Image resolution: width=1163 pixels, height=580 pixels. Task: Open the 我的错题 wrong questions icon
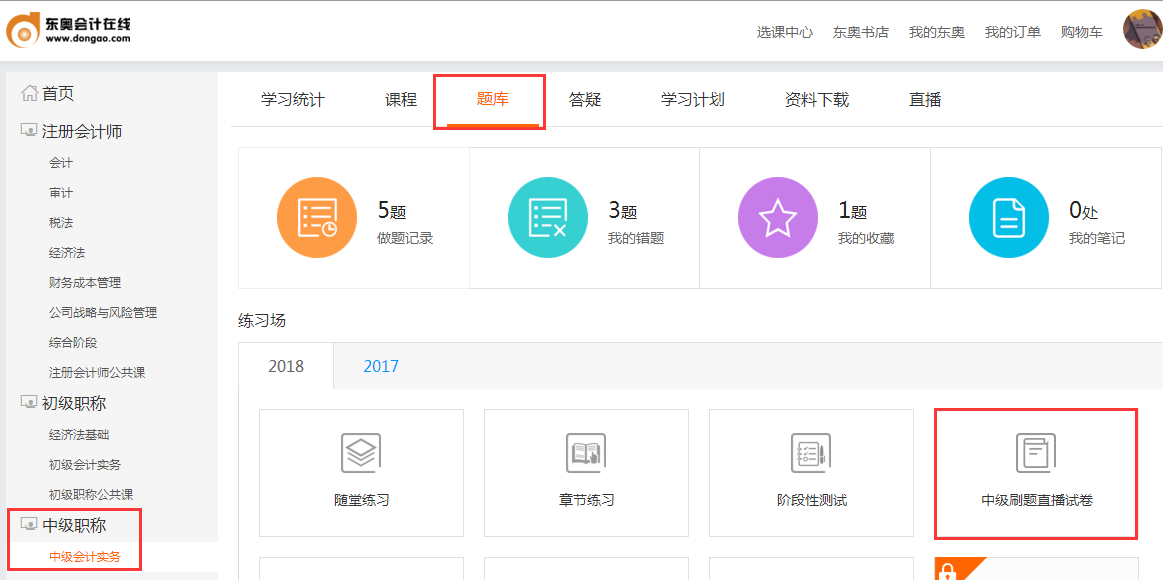(x=548, y=217)
